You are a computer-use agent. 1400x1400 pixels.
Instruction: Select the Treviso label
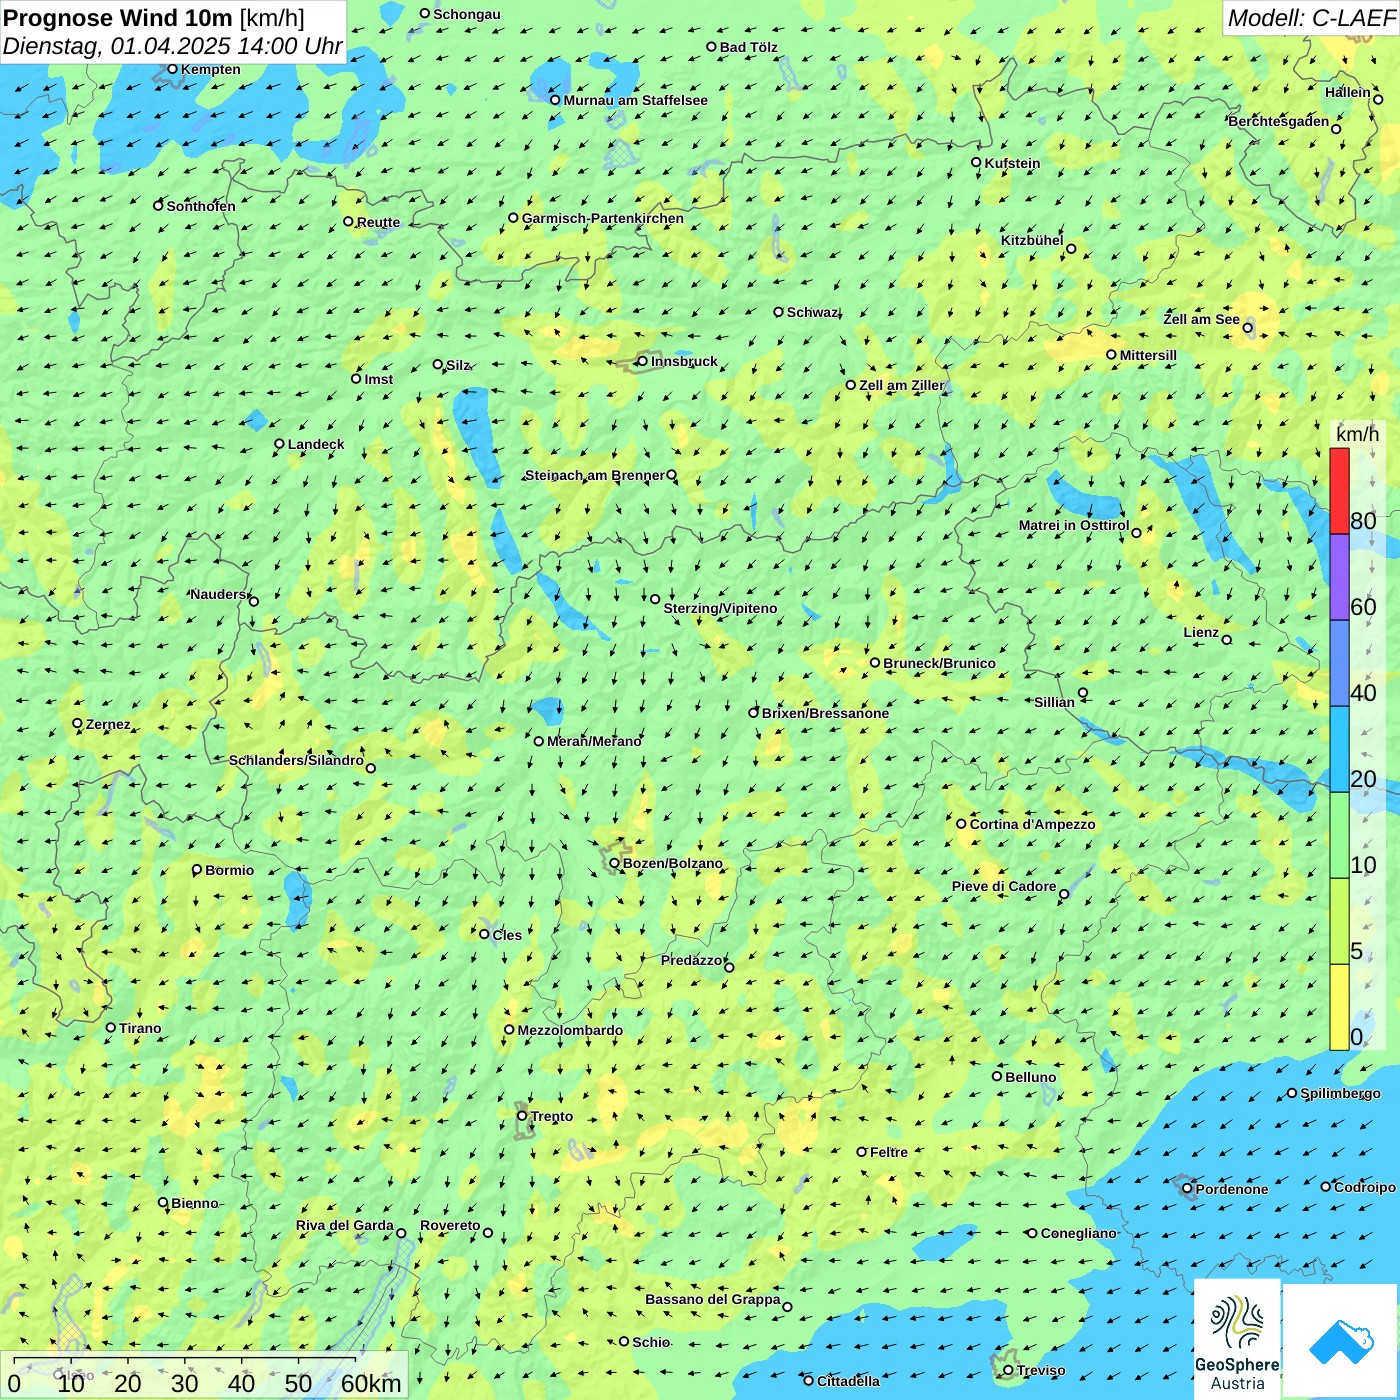click(1040, 1370)
